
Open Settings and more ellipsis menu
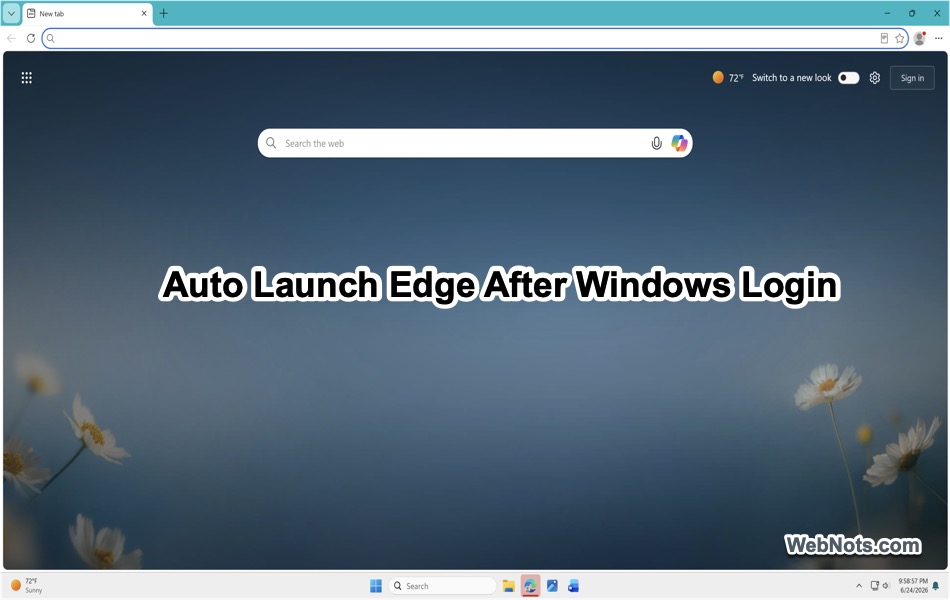point(938,39)
